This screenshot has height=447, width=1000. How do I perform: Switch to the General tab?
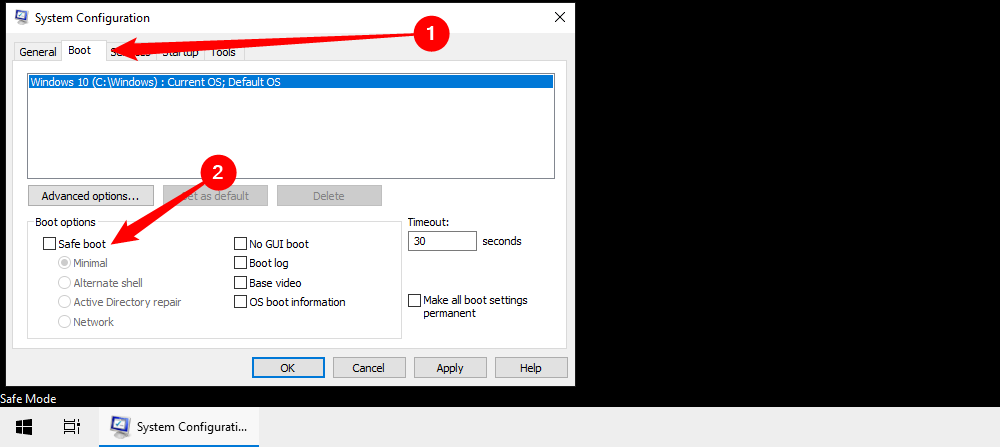pyautogui.click(x=38, y=52)
